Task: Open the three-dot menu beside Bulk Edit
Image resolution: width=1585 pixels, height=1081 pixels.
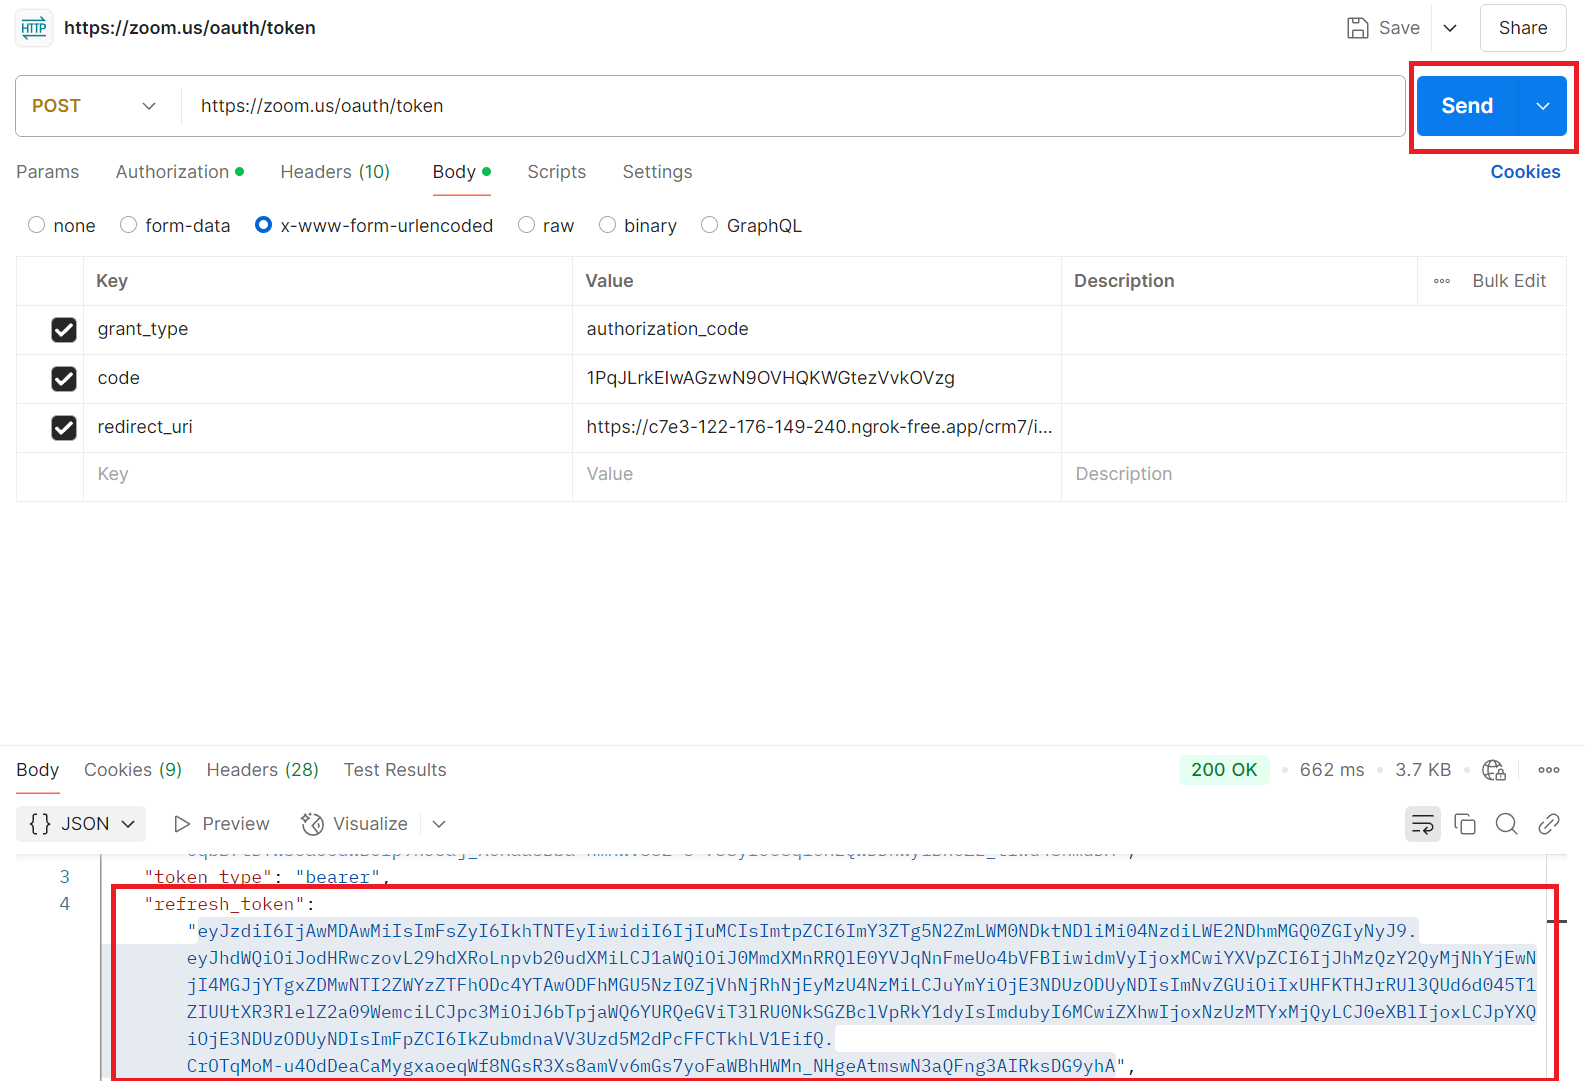Action: (1442, 281)
